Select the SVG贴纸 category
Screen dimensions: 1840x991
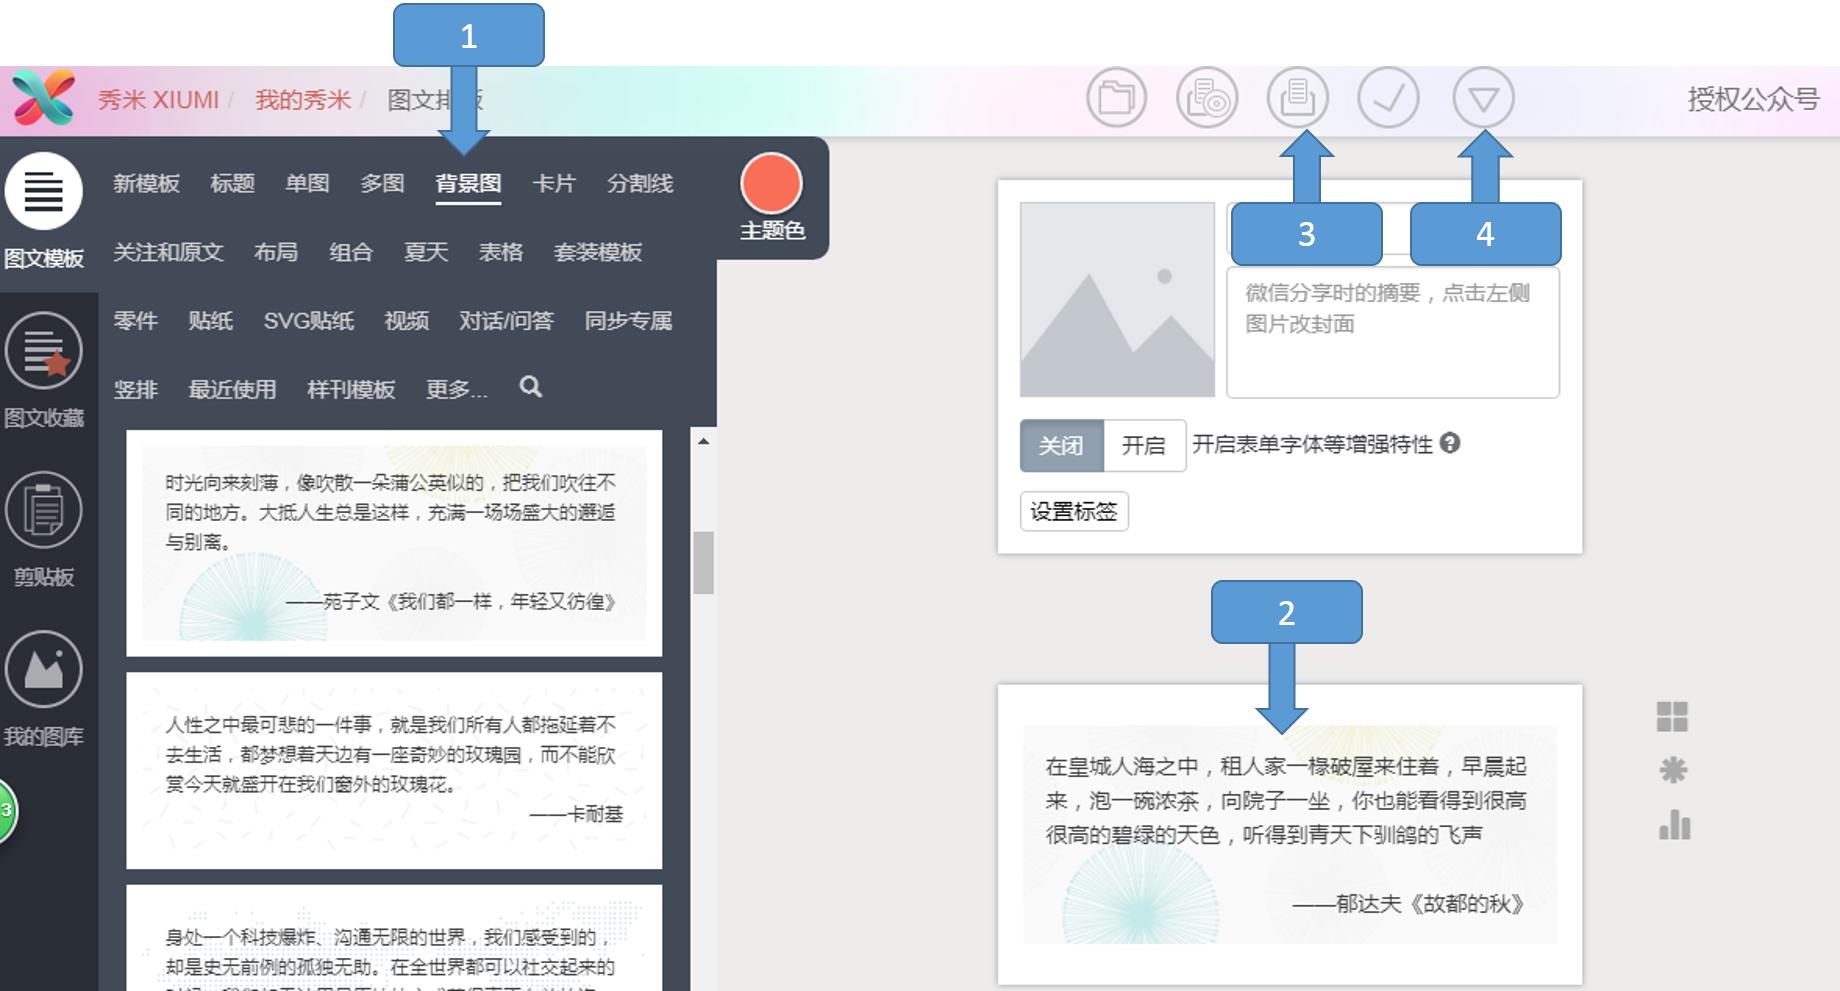click(x=307, y=321)
